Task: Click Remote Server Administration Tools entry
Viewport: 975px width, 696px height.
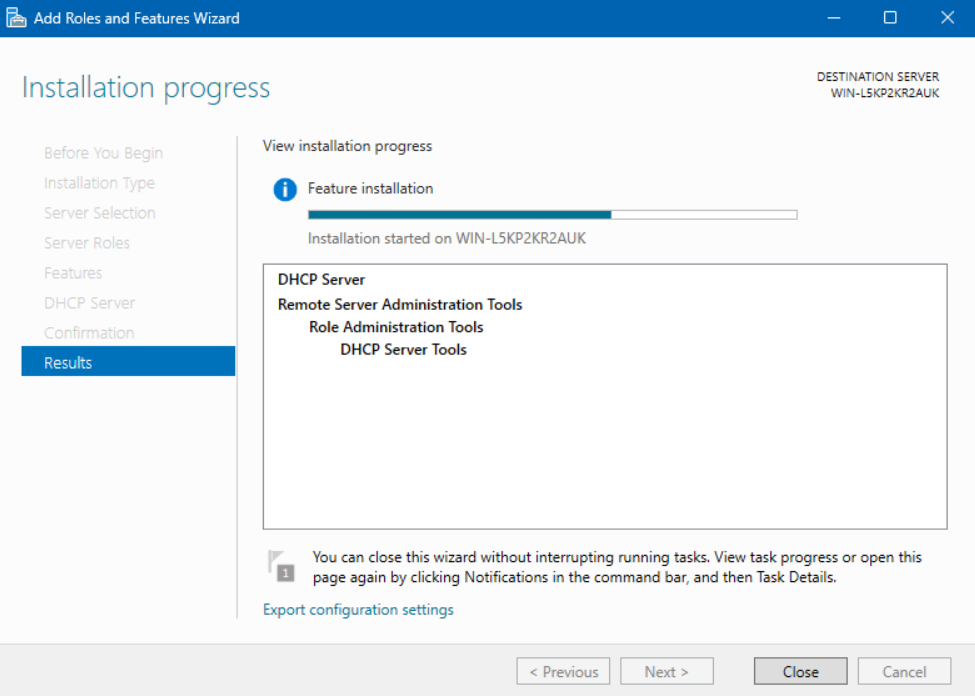Action: [x=400, y=305]
